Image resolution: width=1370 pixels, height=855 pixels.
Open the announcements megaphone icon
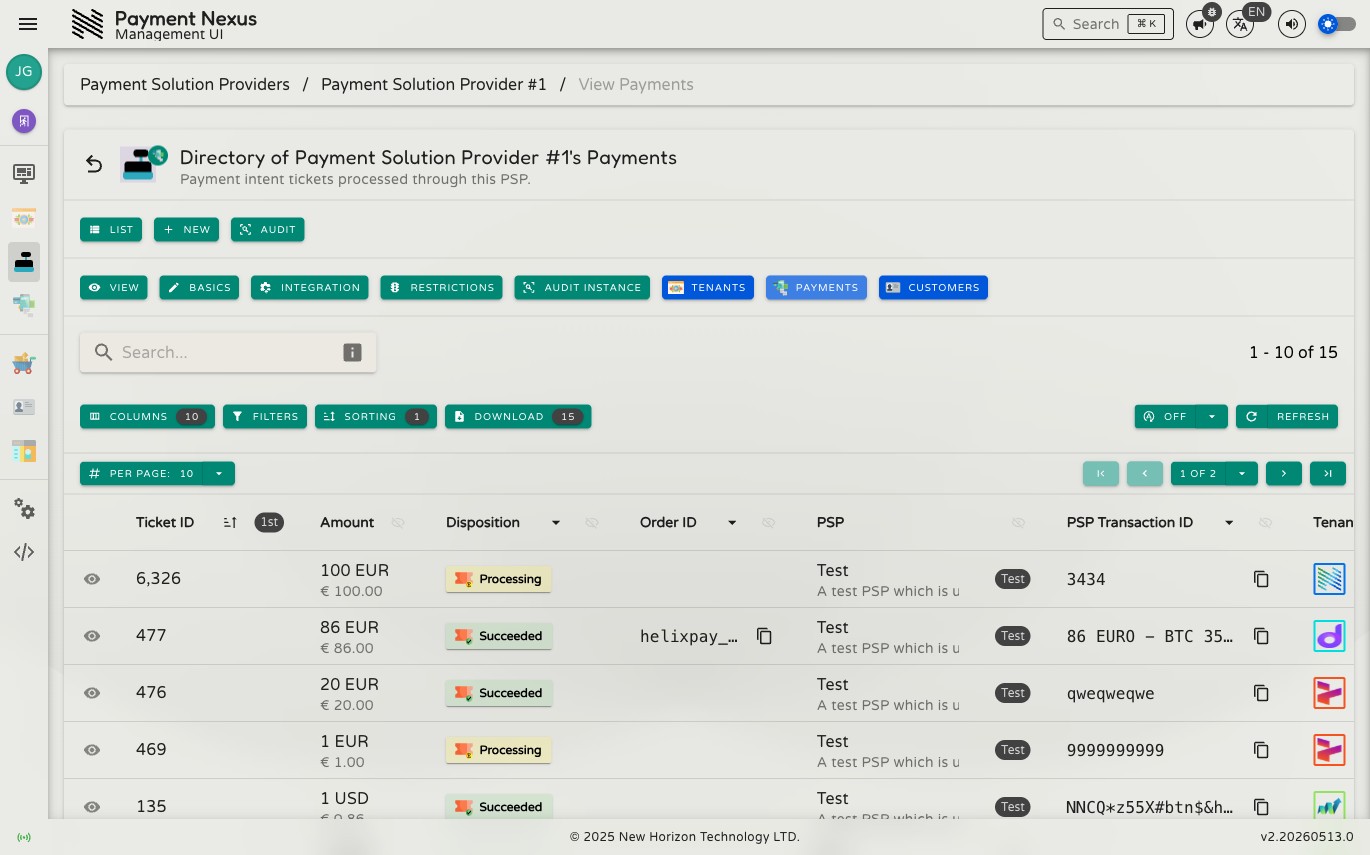[1199, 24]
